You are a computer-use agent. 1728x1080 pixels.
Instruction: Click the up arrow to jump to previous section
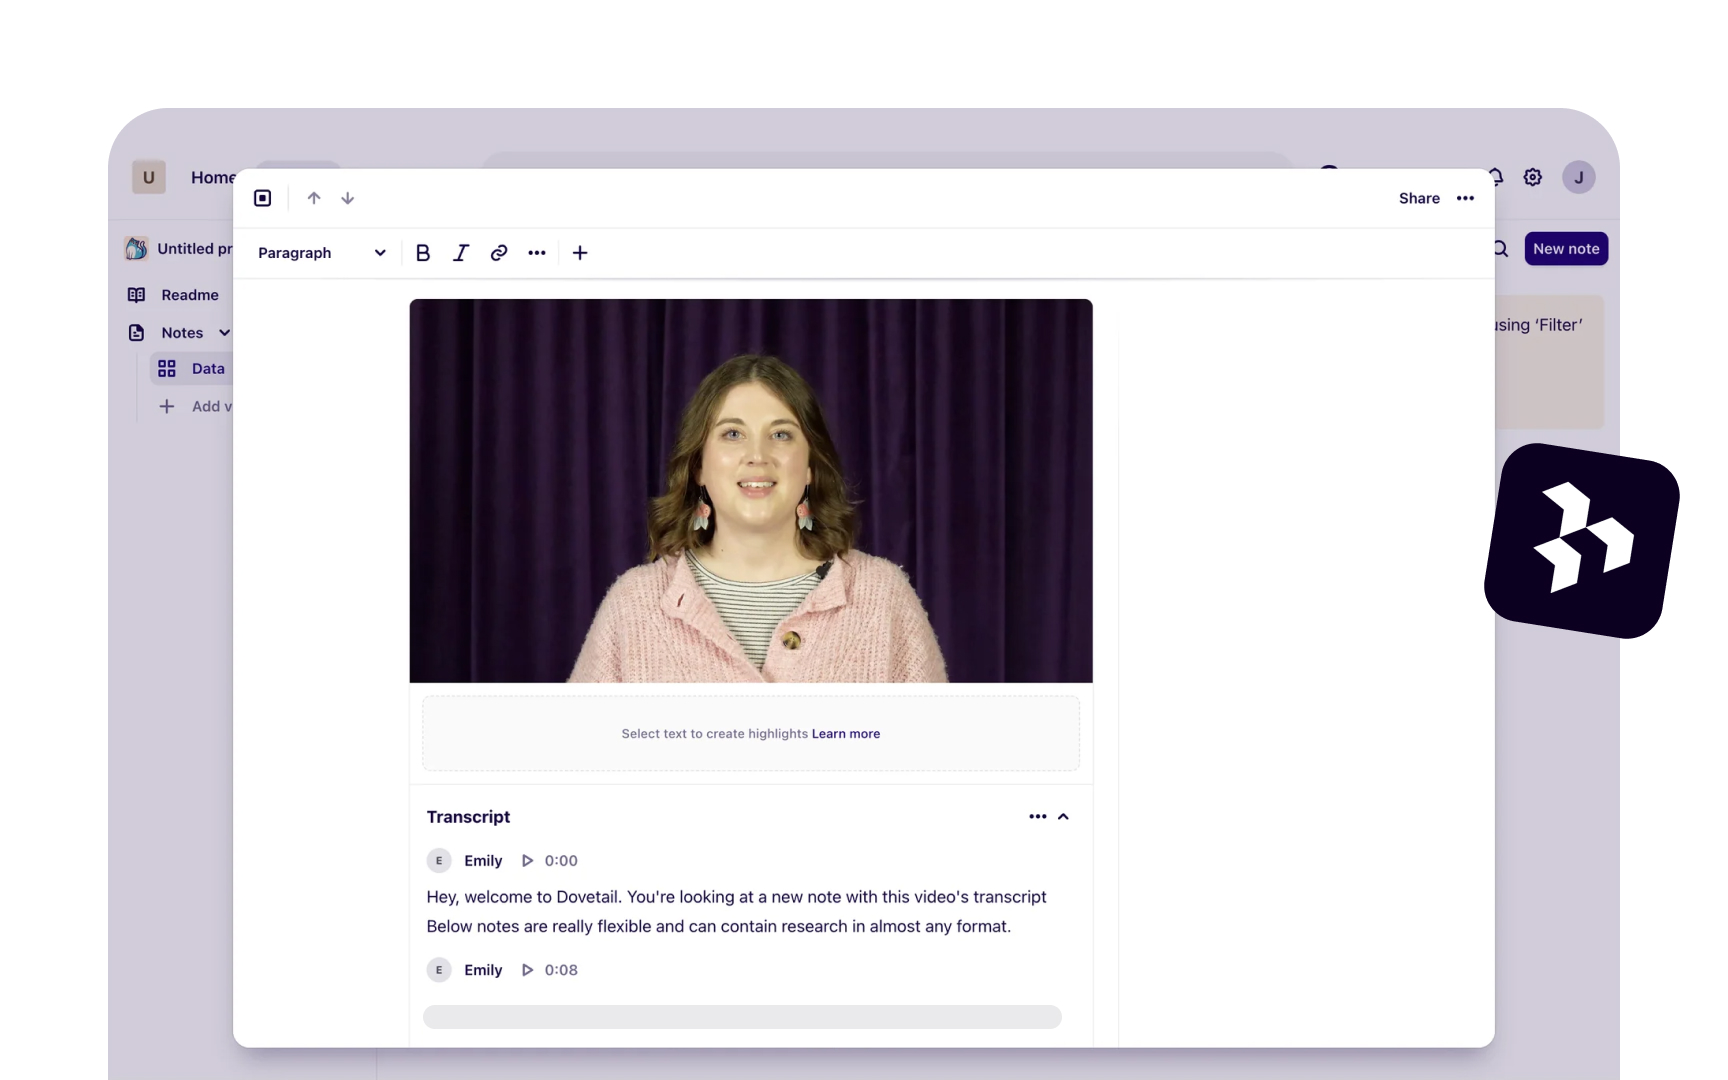click(x=313, y=197)
